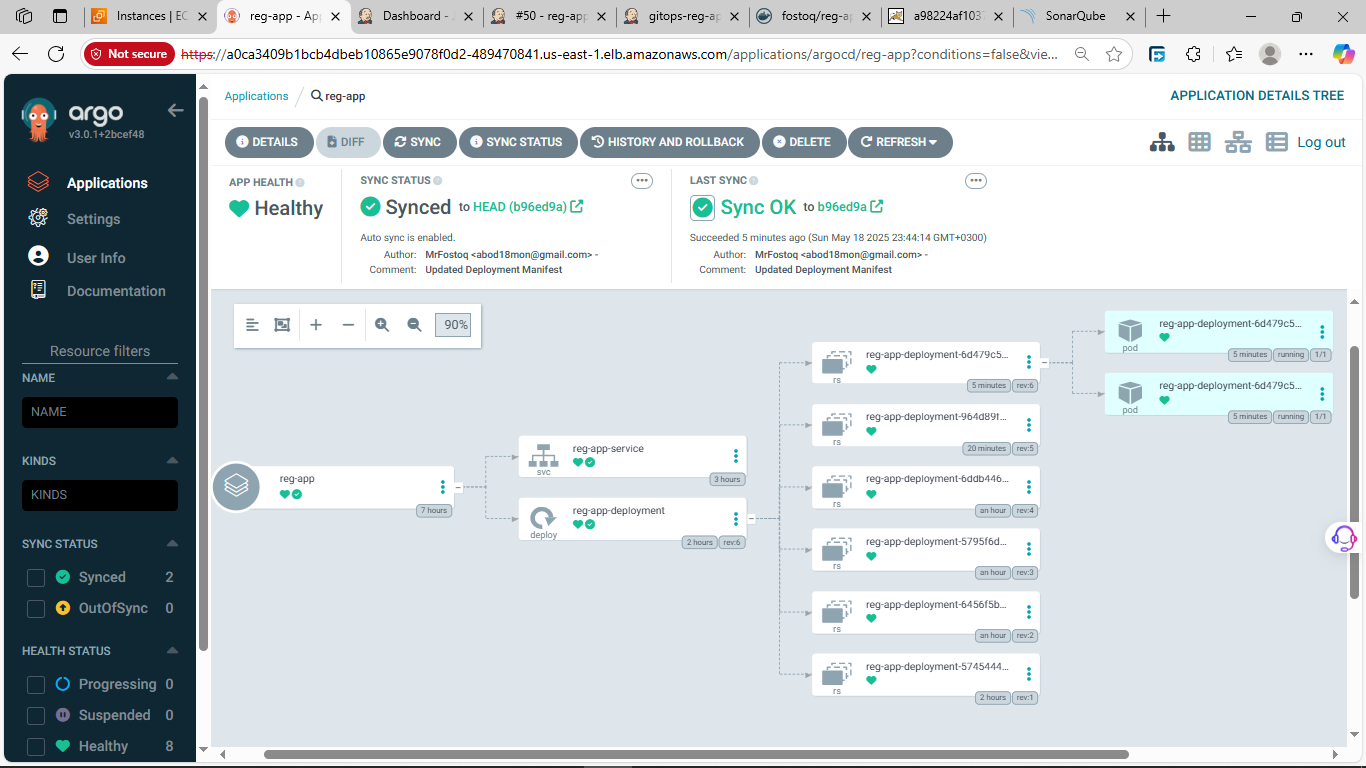
Task: Open replicaset 5795f6d kebab menu
Action: [1029, 549]
